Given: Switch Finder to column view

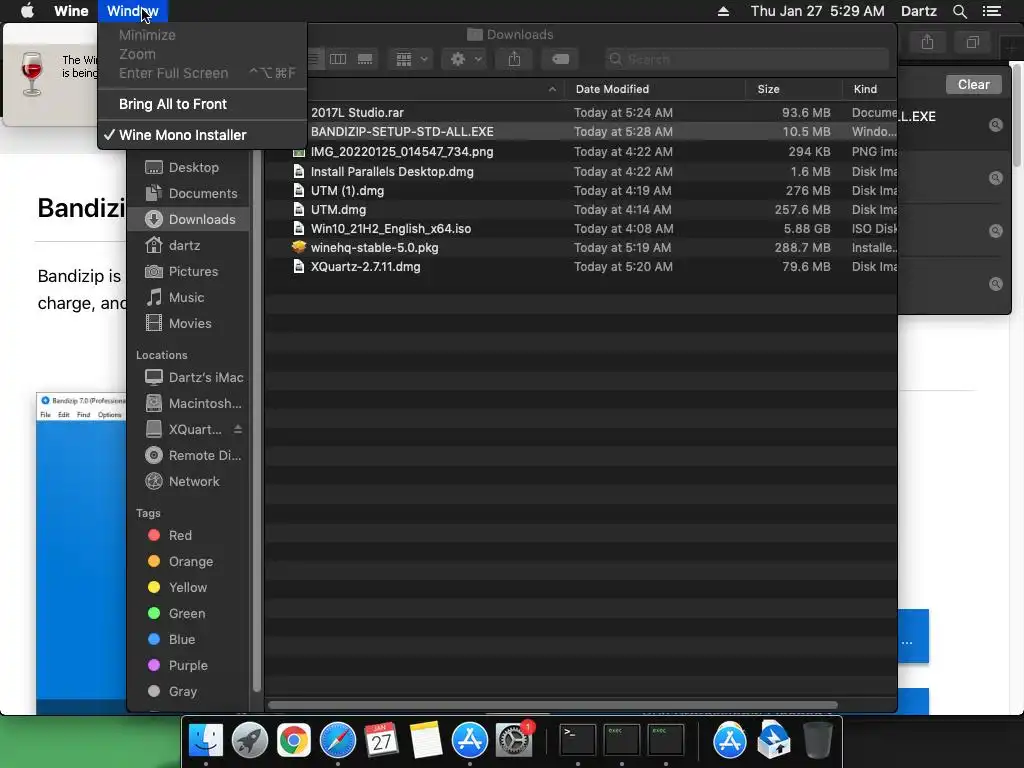Looking at the screenshot, I should click(338, 59).
